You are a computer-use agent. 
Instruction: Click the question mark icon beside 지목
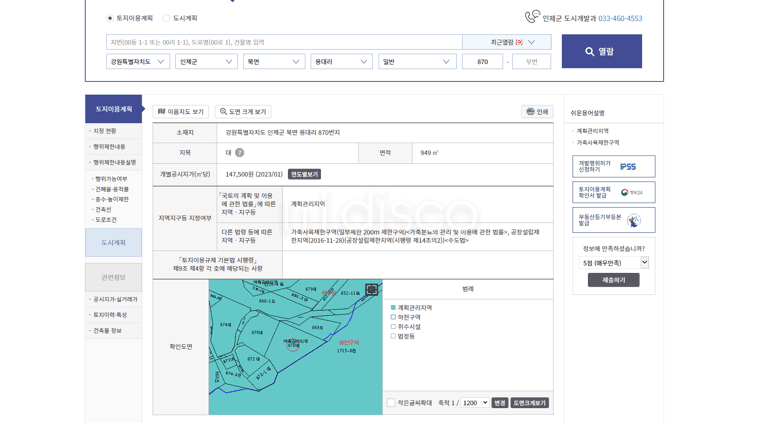click(239, 153)
